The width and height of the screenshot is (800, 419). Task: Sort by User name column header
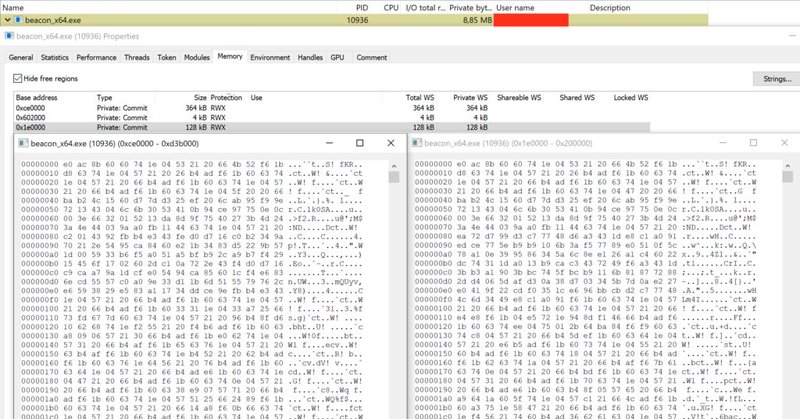coord(515,8)
